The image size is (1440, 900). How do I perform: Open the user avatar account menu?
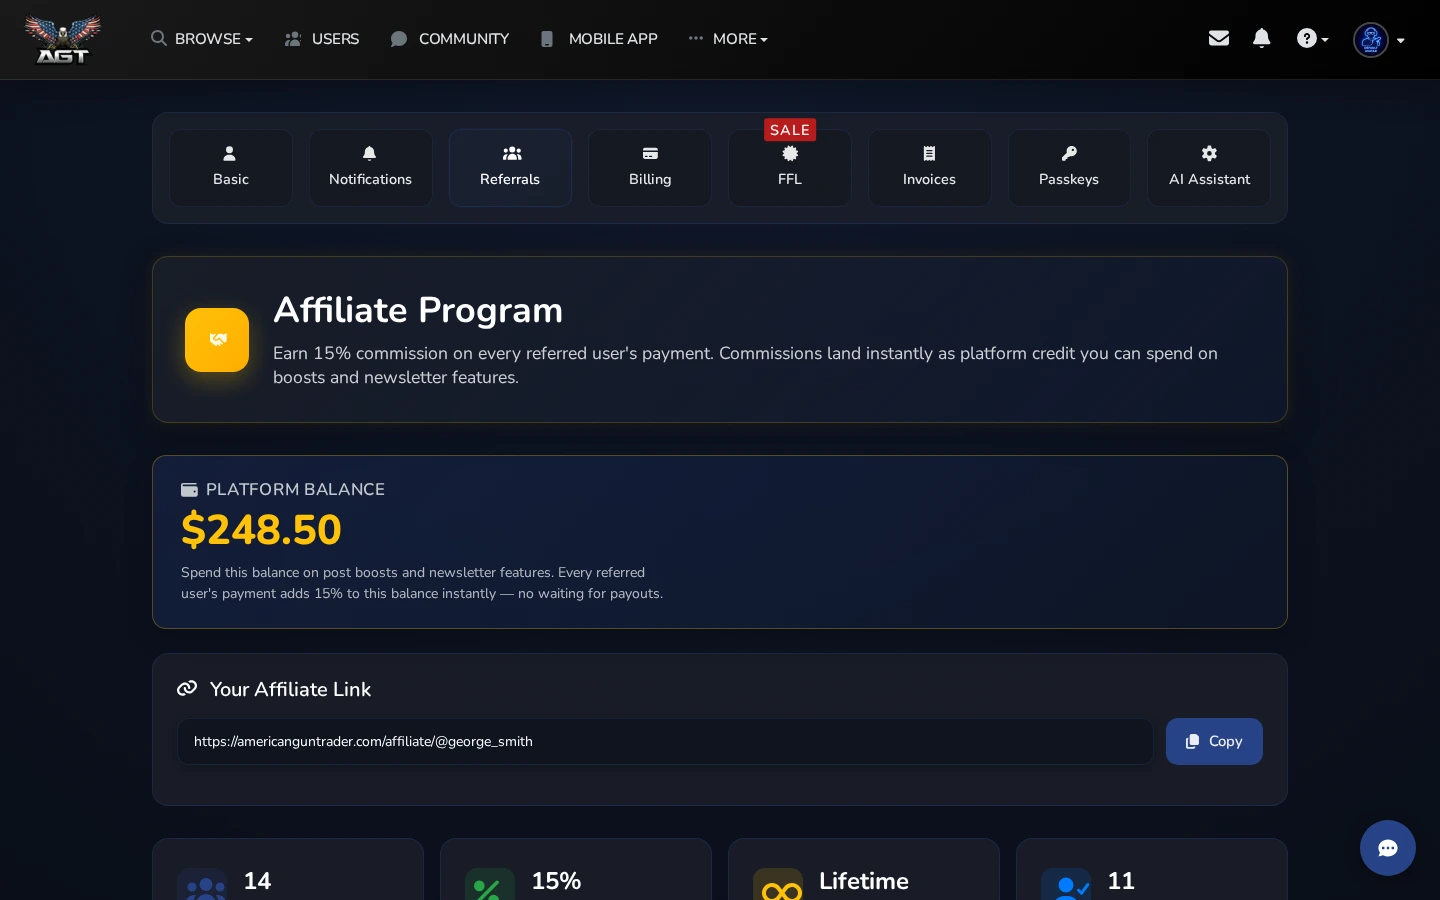point(1378,40)
